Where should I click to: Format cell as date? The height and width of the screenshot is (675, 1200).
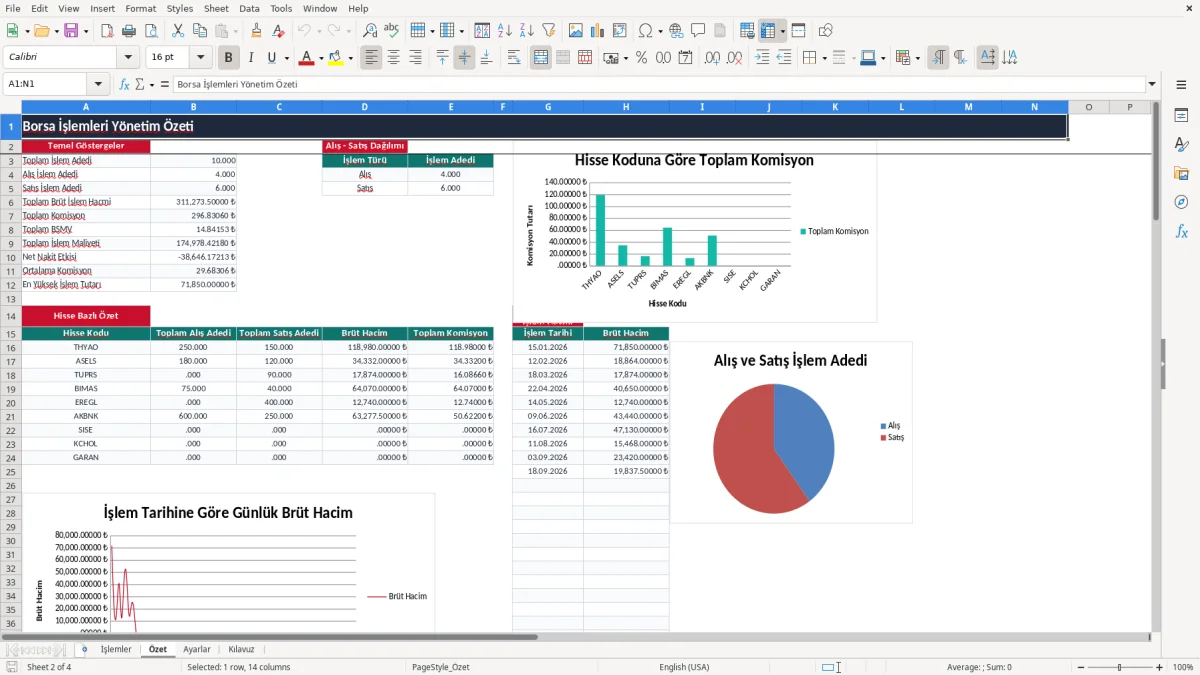pos(685,58)
